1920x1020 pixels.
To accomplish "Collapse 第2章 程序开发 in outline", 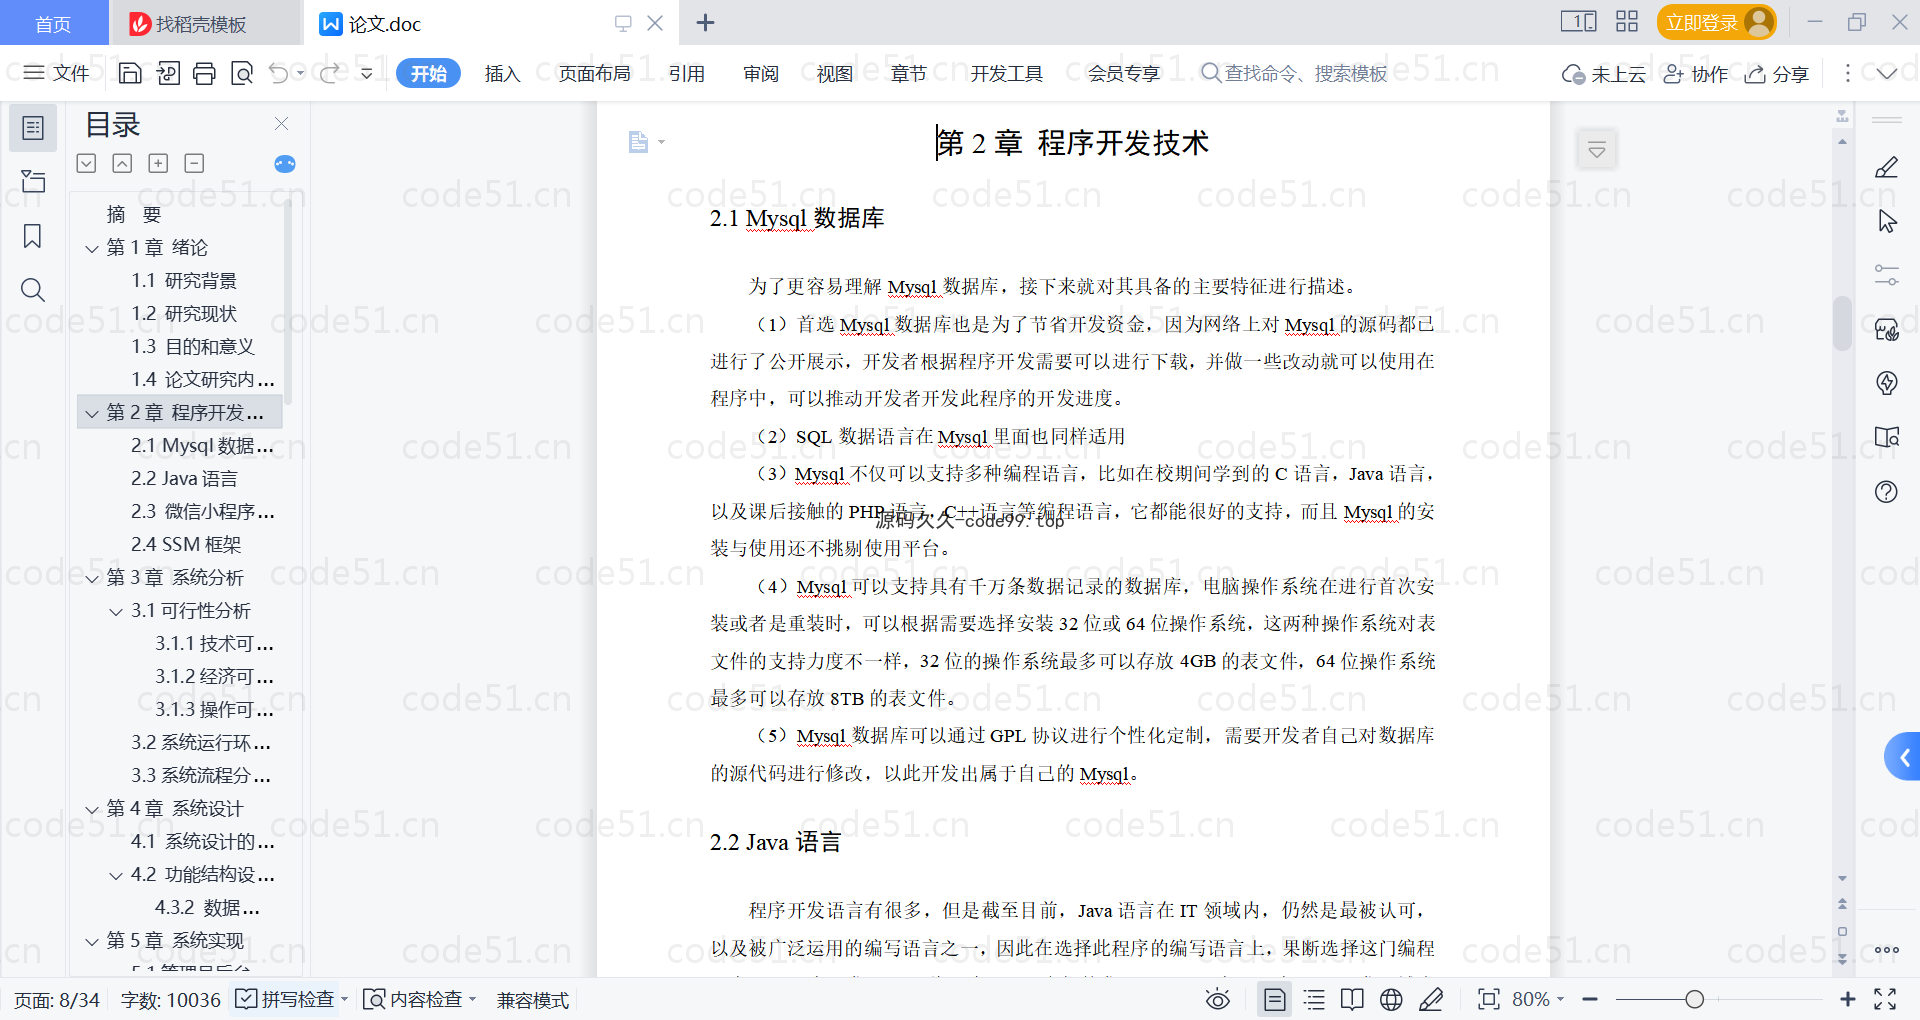I will tap(92, 413).
